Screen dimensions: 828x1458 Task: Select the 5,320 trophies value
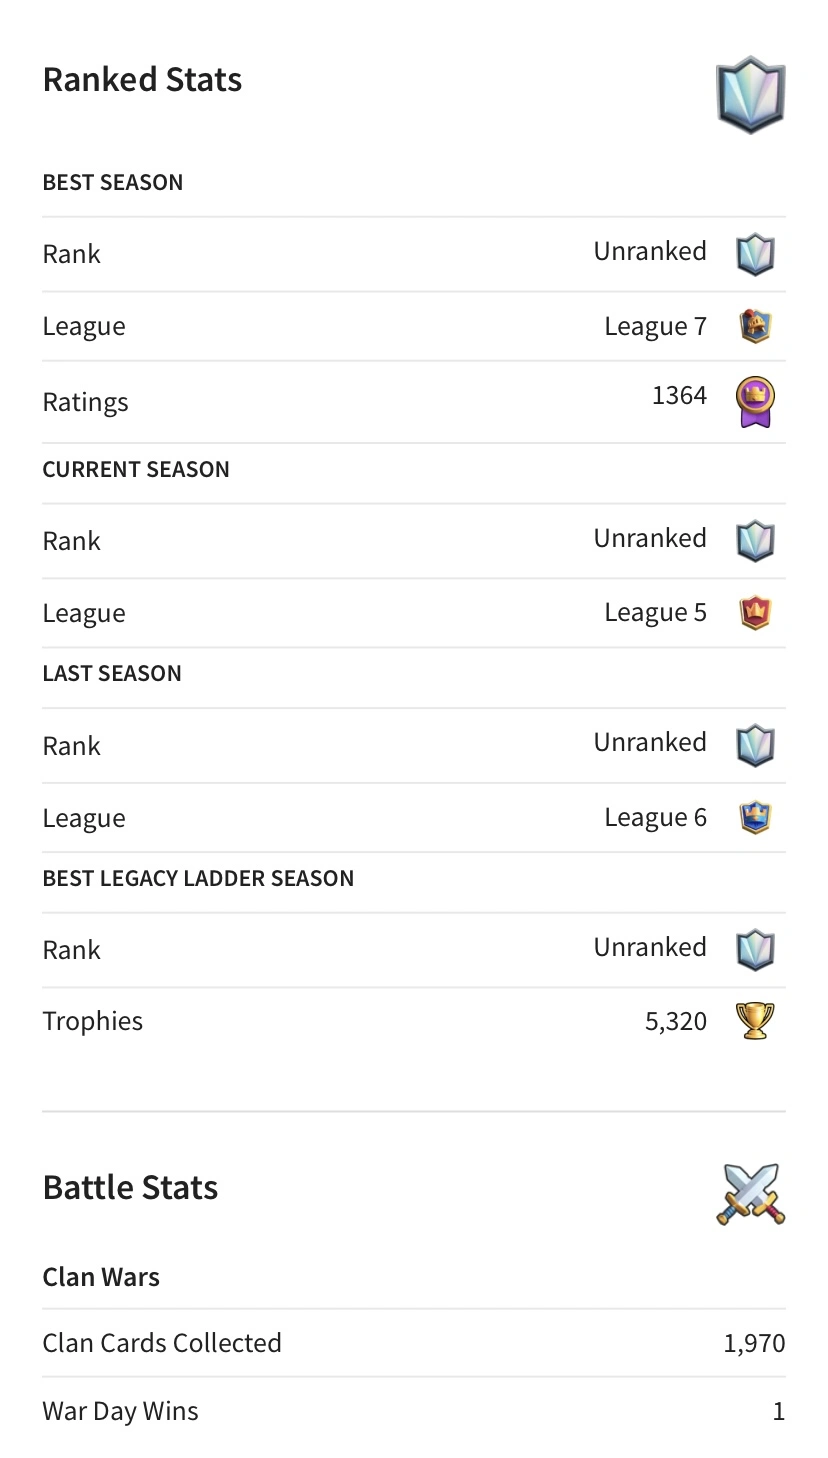tap(676, 1021)
